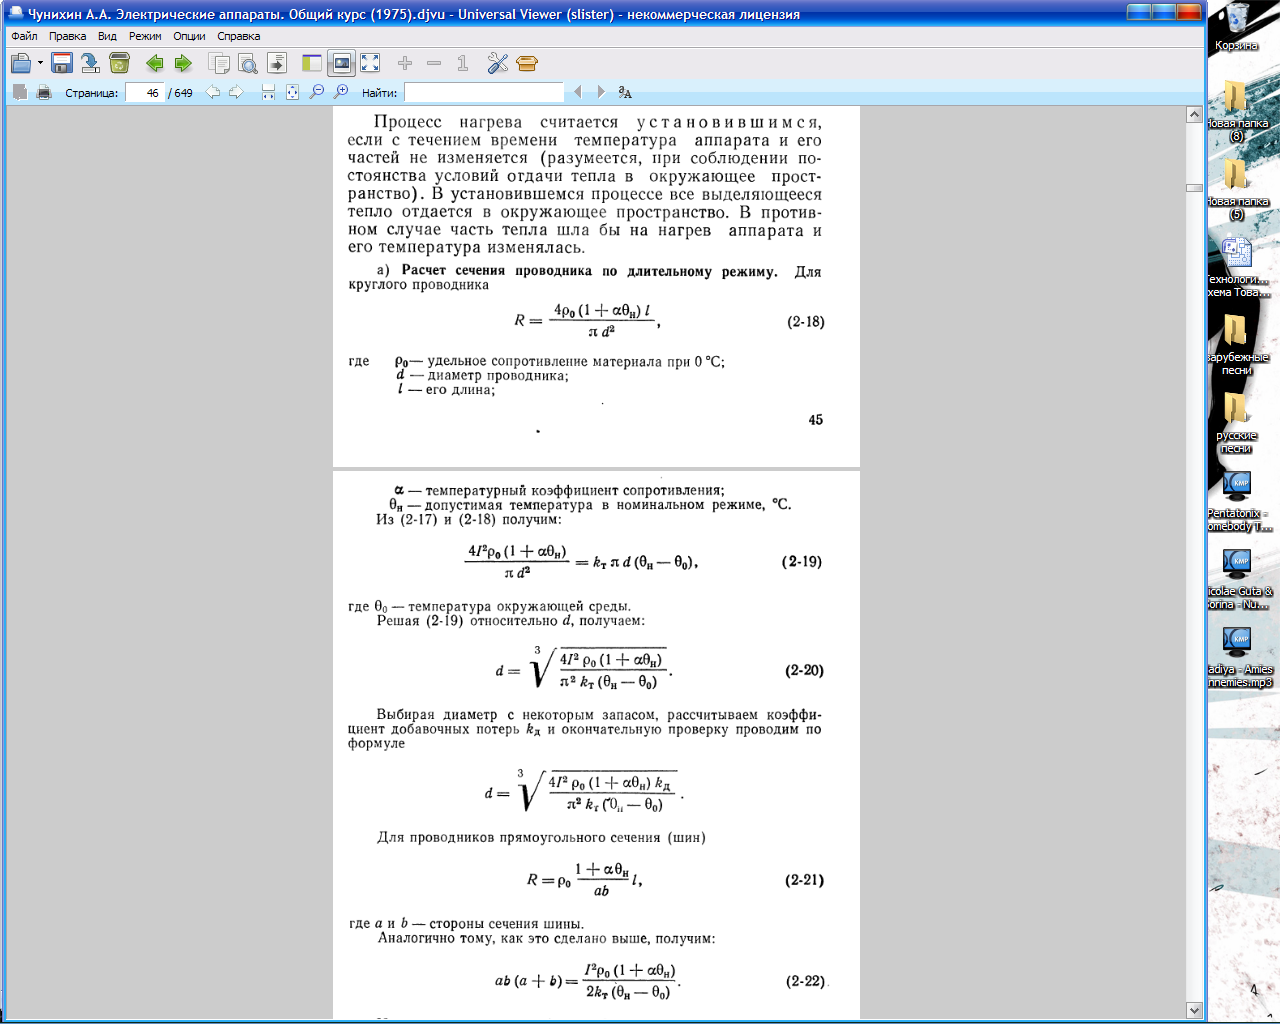Image resolution: width=1280 pixels, height=1024 pixels.
Task: Expand the dropdown arrow beside Open icon
Action: click(x=40, y=63)
